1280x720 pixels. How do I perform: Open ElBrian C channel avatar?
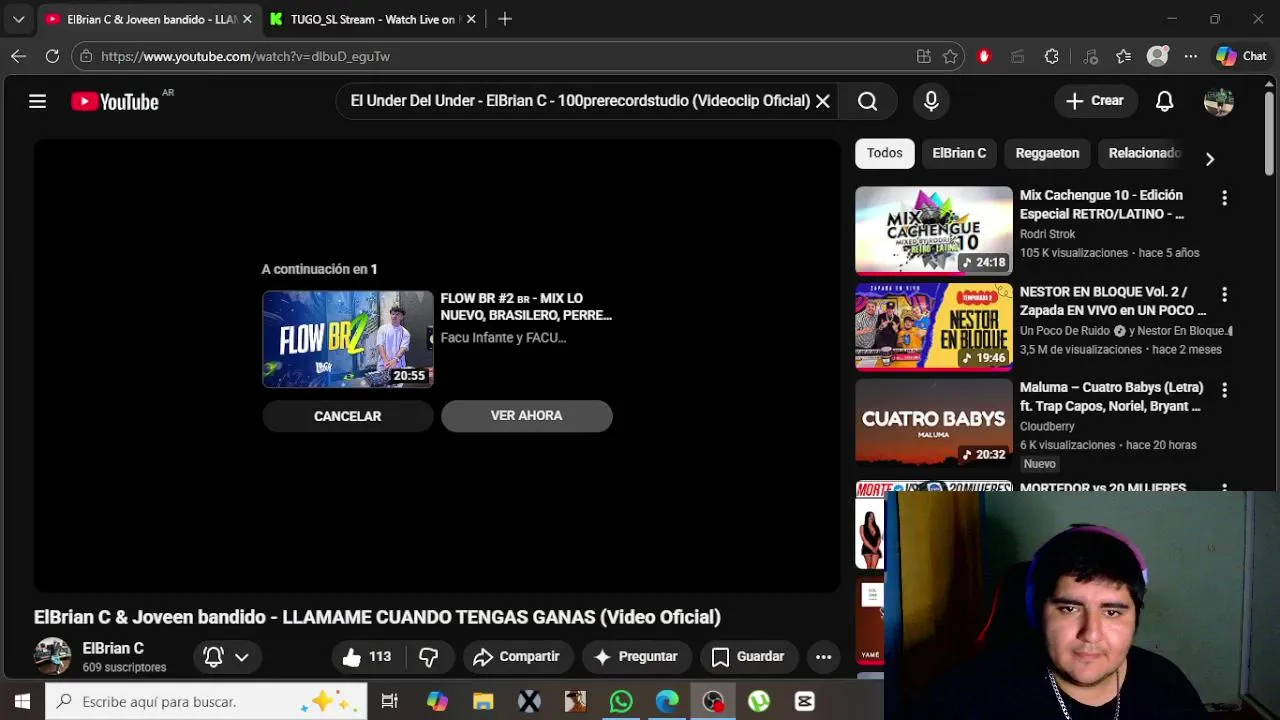click(52, 656)
